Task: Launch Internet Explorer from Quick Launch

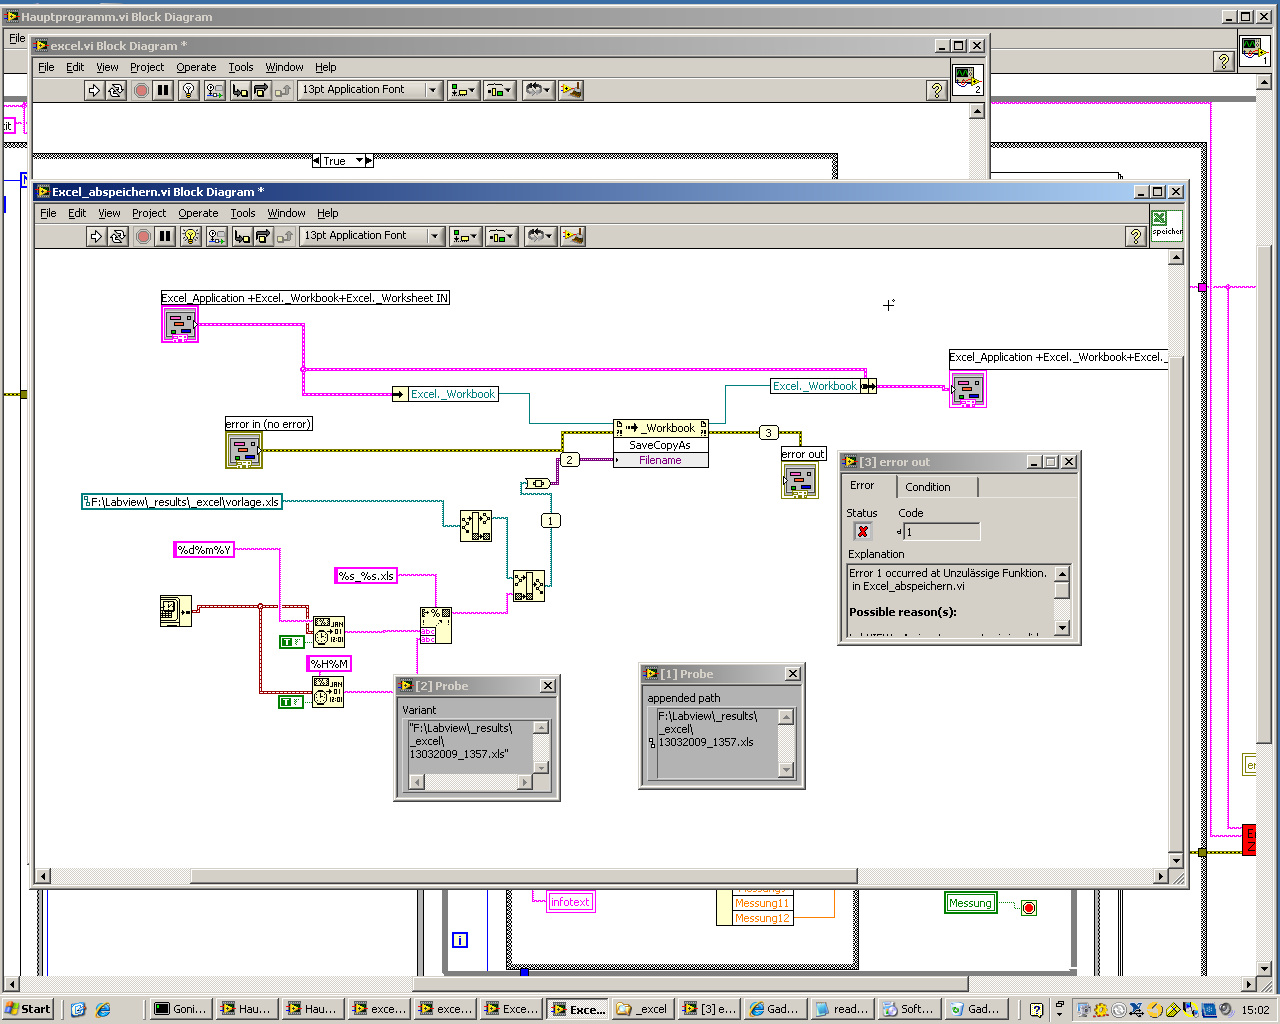Action: (x=102, y=1009)
